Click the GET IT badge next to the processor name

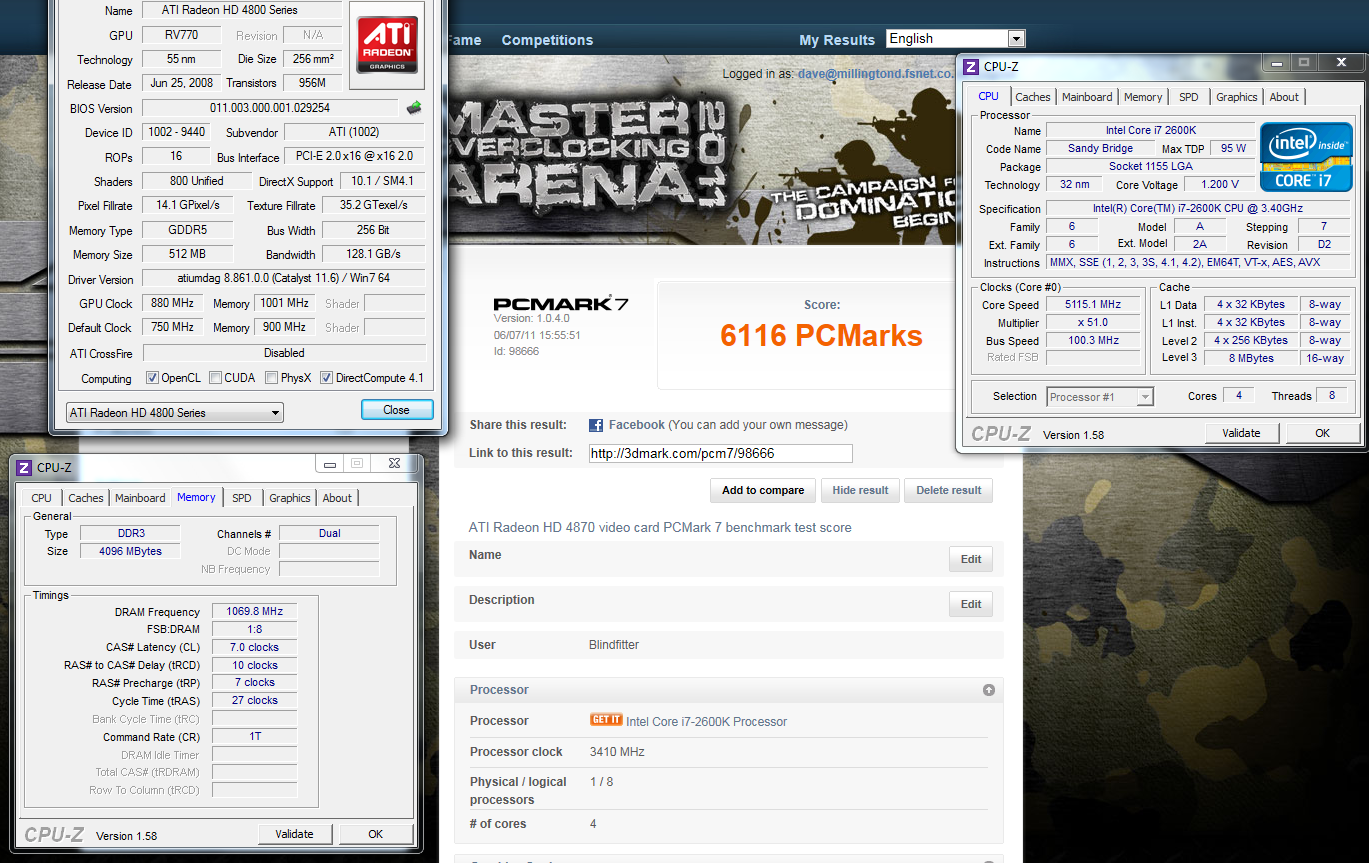pyautogui.click(x=606, y=720)
